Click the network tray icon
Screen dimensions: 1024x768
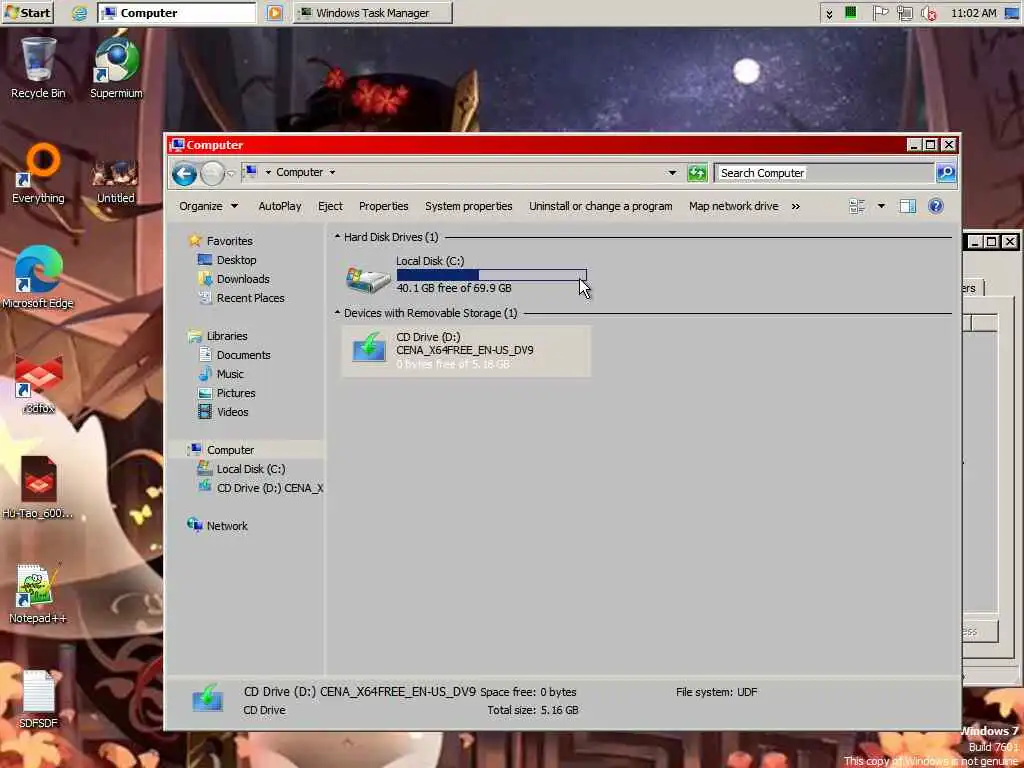click(904, 13)
